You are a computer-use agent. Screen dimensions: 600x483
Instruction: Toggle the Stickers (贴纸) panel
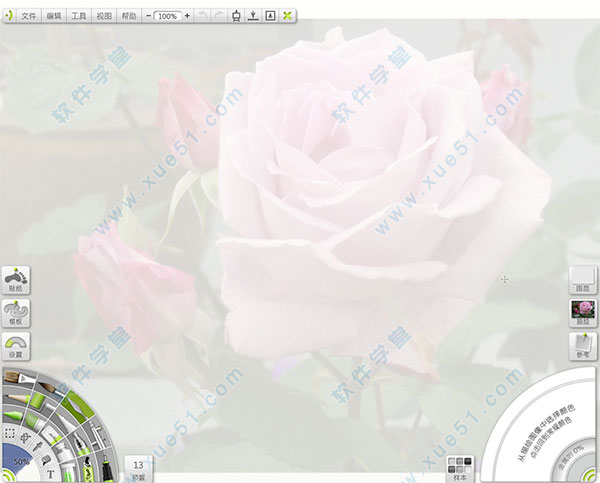click(16, 280)
